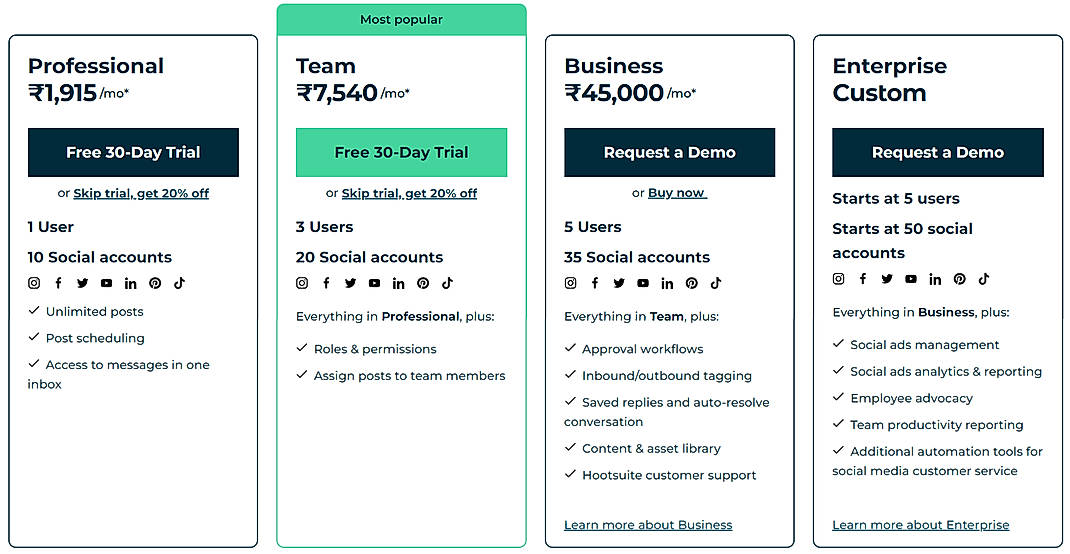Click Facebook icon in Business plan

coord(595,283)
